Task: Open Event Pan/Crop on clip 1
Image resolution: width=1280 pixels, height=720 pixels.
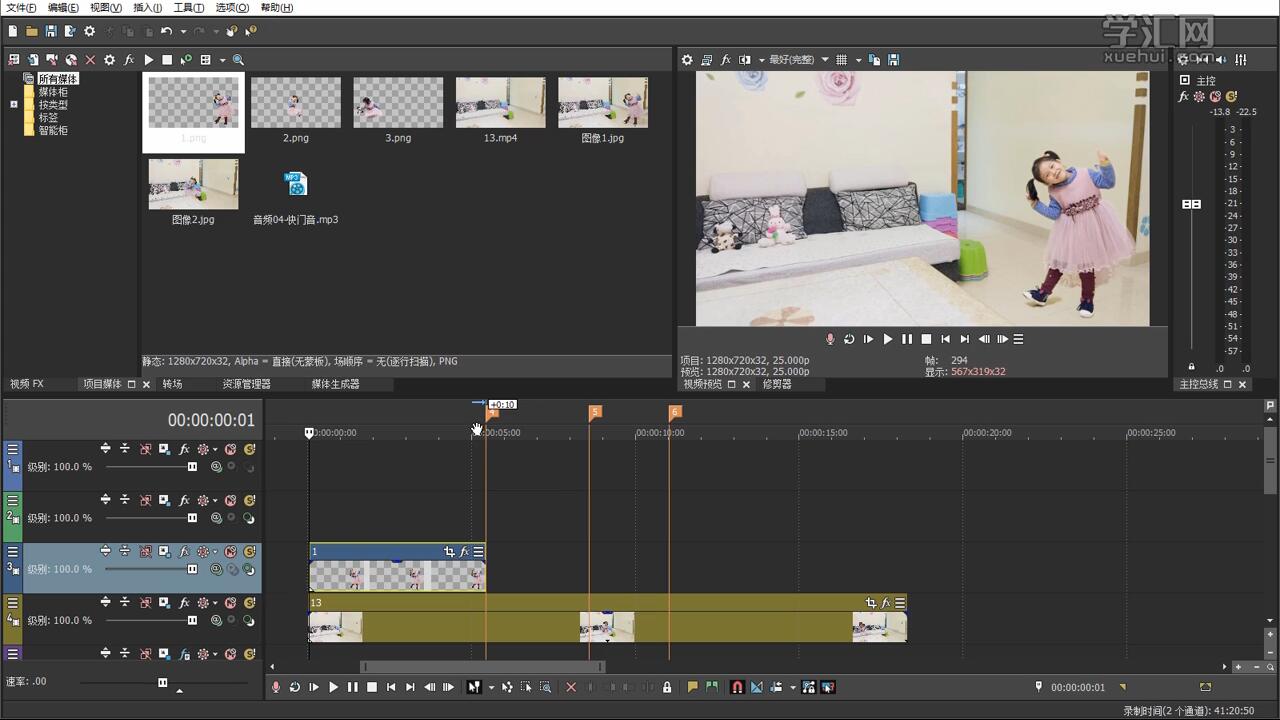Action: pyautogui.click(x=449, y=552)
